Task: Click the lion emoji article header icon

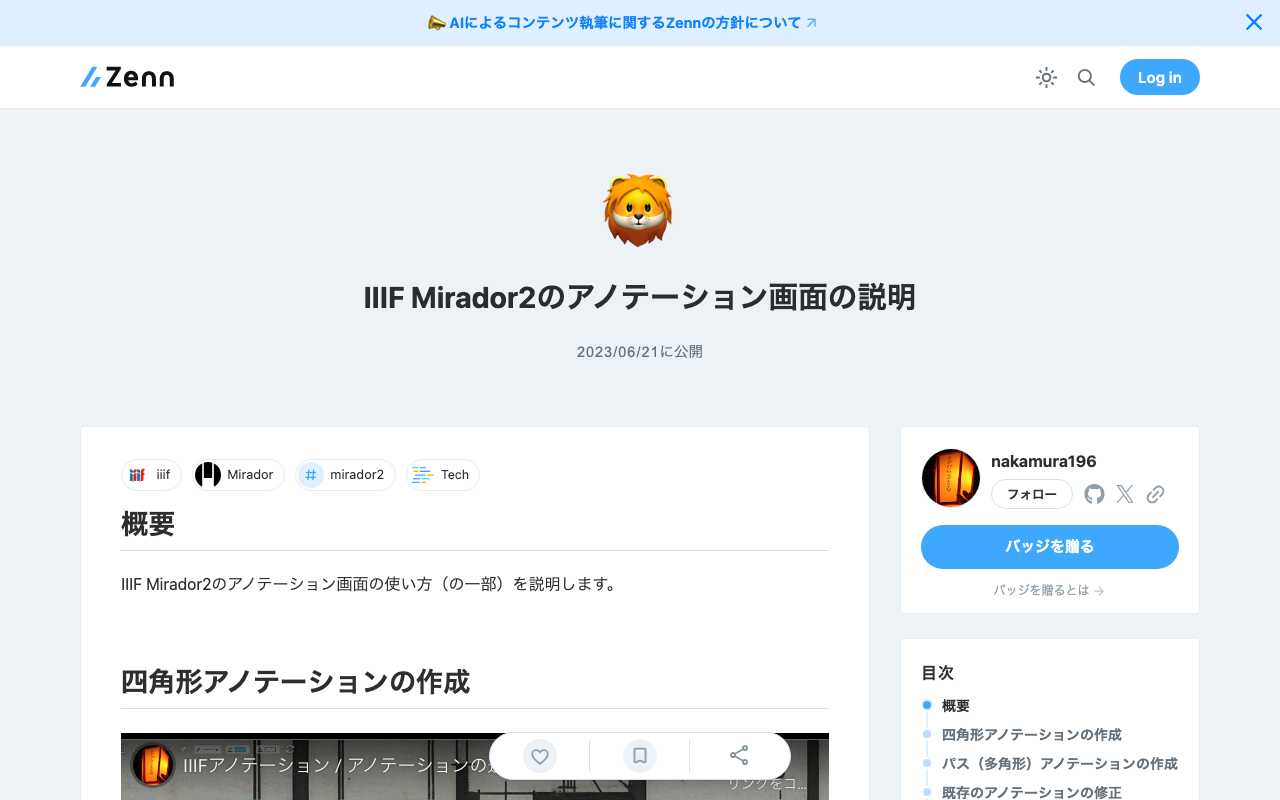Action: 639,210
